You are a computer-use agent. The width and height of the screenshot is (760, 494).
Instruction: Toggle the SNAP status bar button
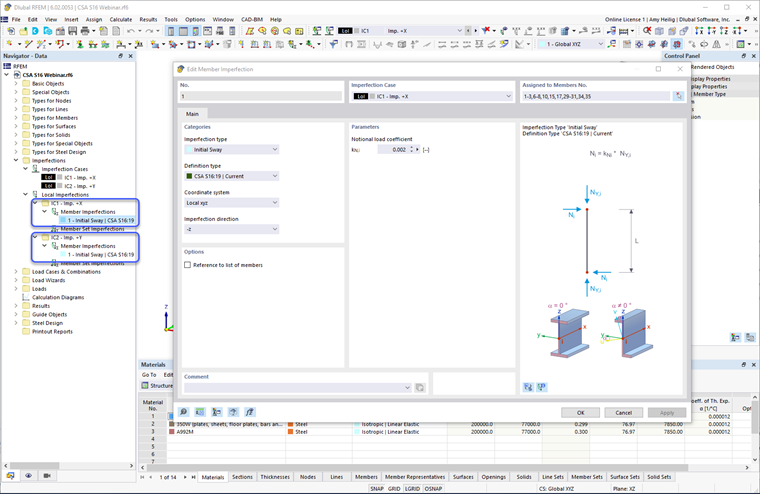(377, 489)
